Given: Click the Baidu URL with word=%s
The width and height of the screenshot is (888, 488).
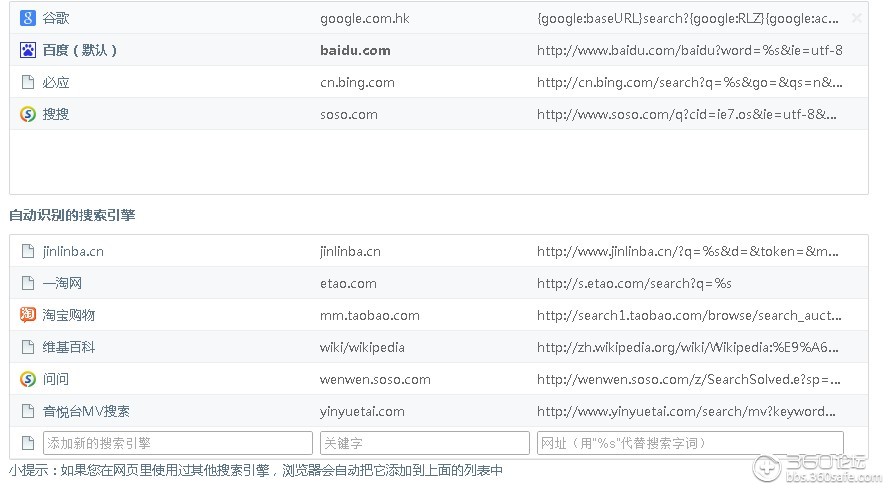Looking at the screenshot, I should point(690,50).
